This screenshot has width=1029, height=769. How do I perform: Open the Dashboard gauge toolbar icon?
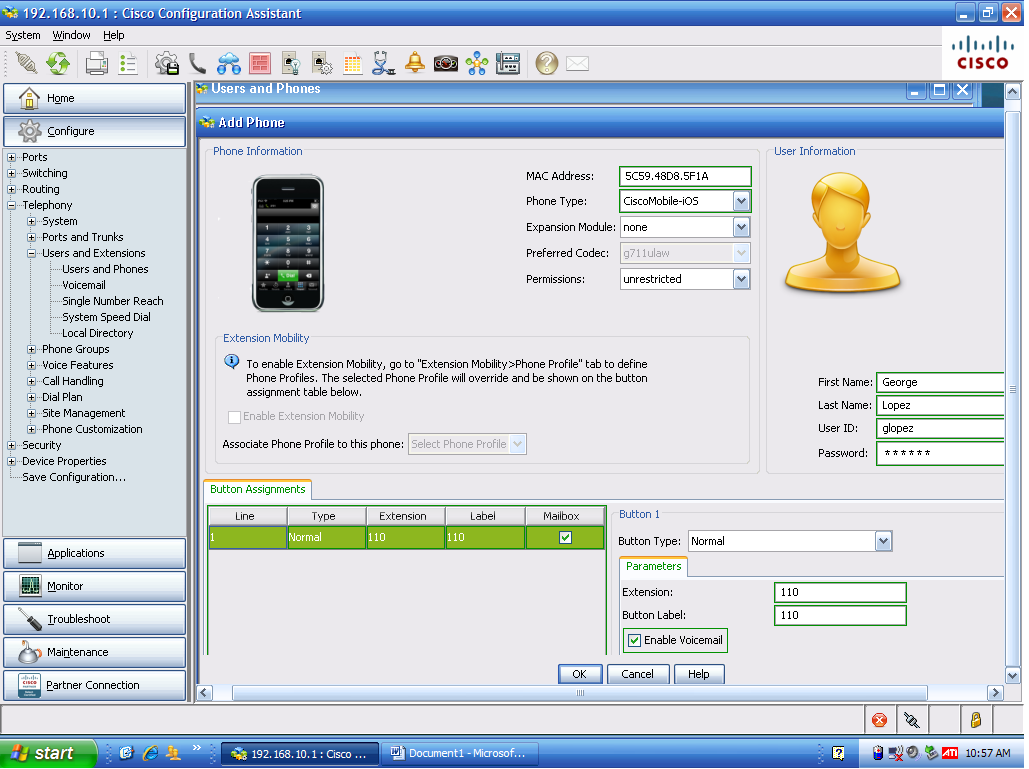(446, 64)
